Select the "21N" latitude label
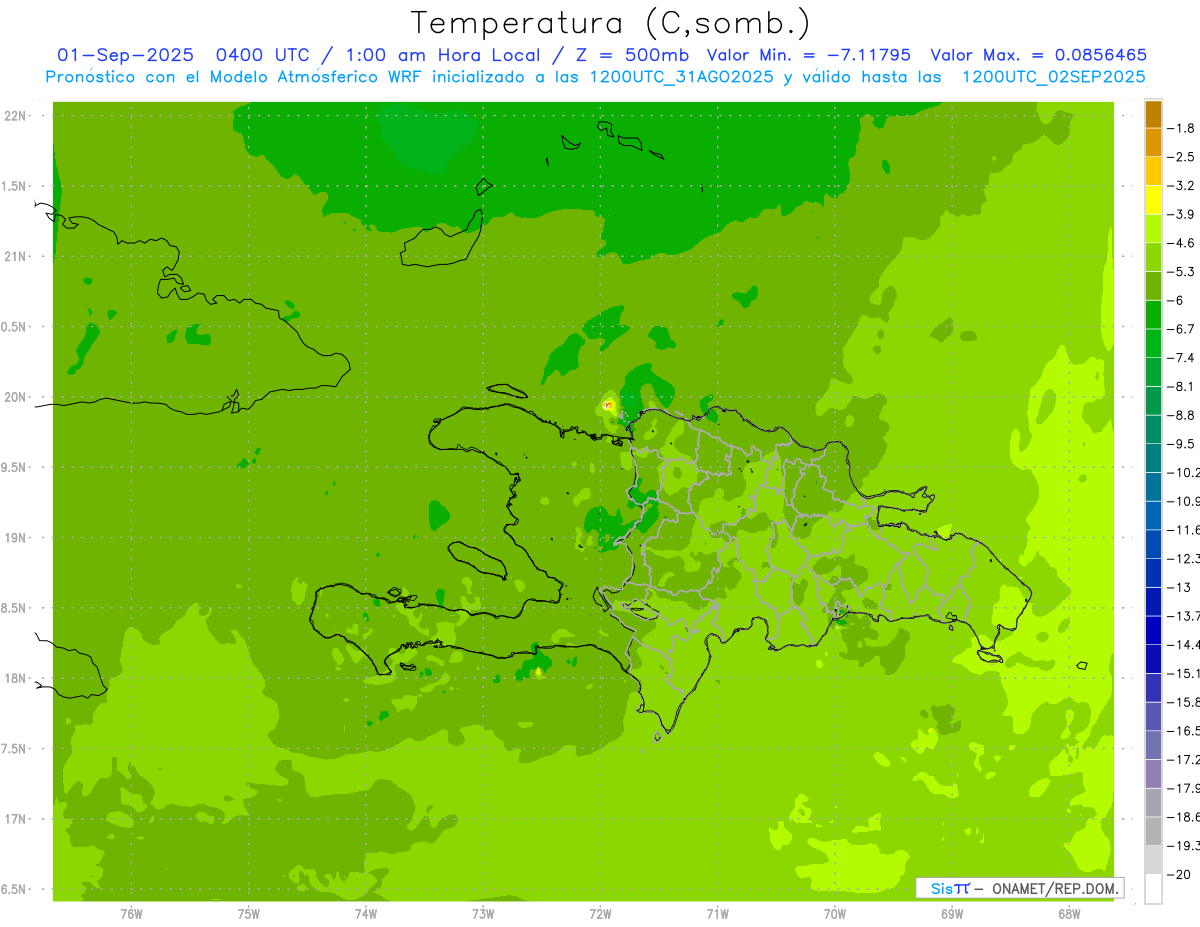The image size is (1200, 927). point(14,257)
